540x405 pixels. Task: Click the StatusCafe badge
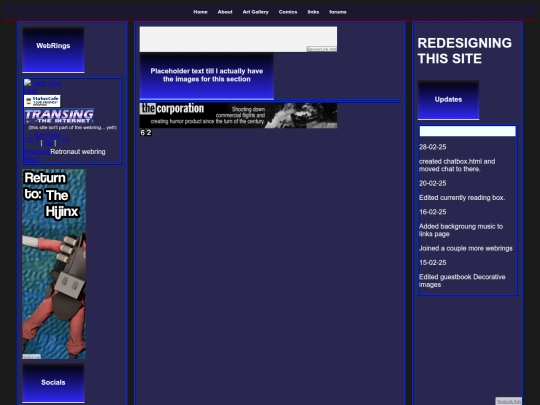(x=42, y=101)
